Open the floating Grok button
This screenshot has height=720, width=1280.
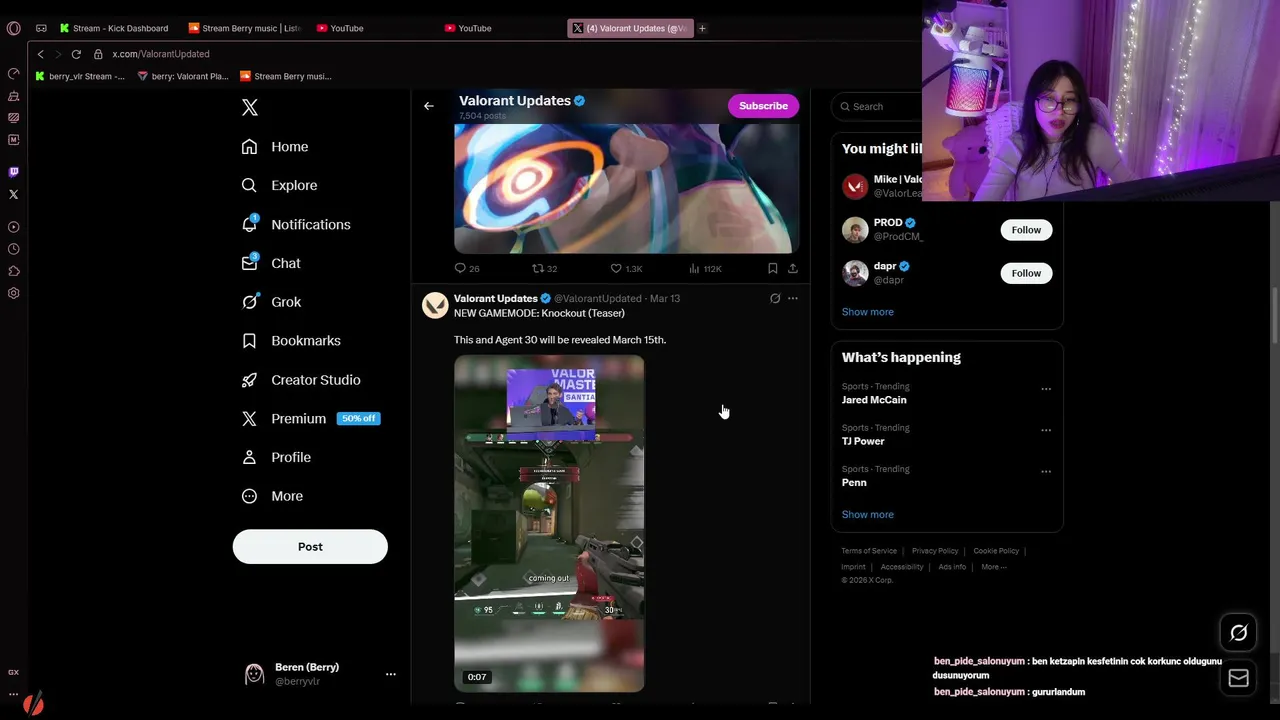click(x=1238, y=632)
